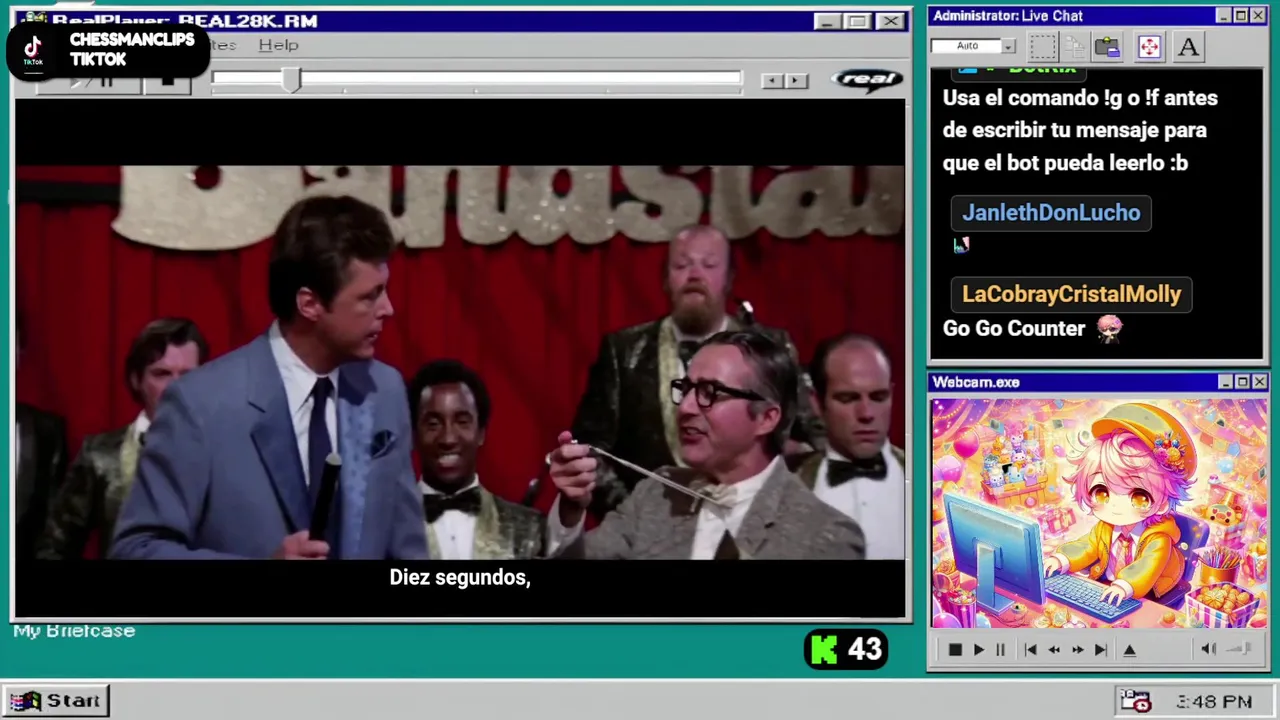Fast-forward using the double-right arrows in Webcam.exe
Image resolution: width=1280 pixels, height=720 pixels.
click(1078, 650)
